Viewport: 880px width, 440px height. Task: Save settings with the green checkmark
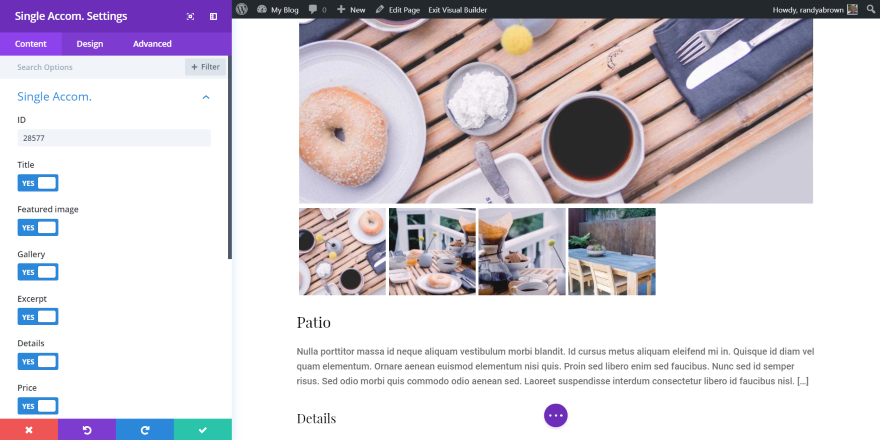pos(203,430)
